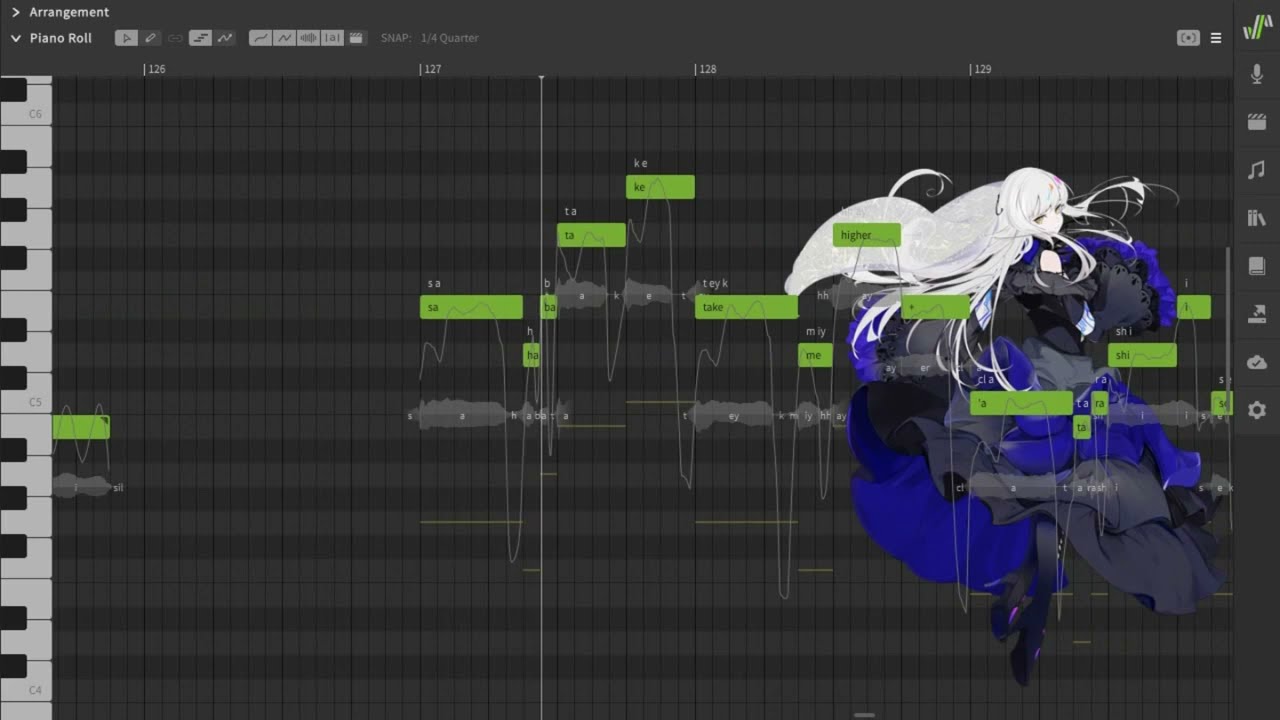Viewport: 1280px width, 720px height.
Task: Select the 'take' note block
Action: [746, 307]
